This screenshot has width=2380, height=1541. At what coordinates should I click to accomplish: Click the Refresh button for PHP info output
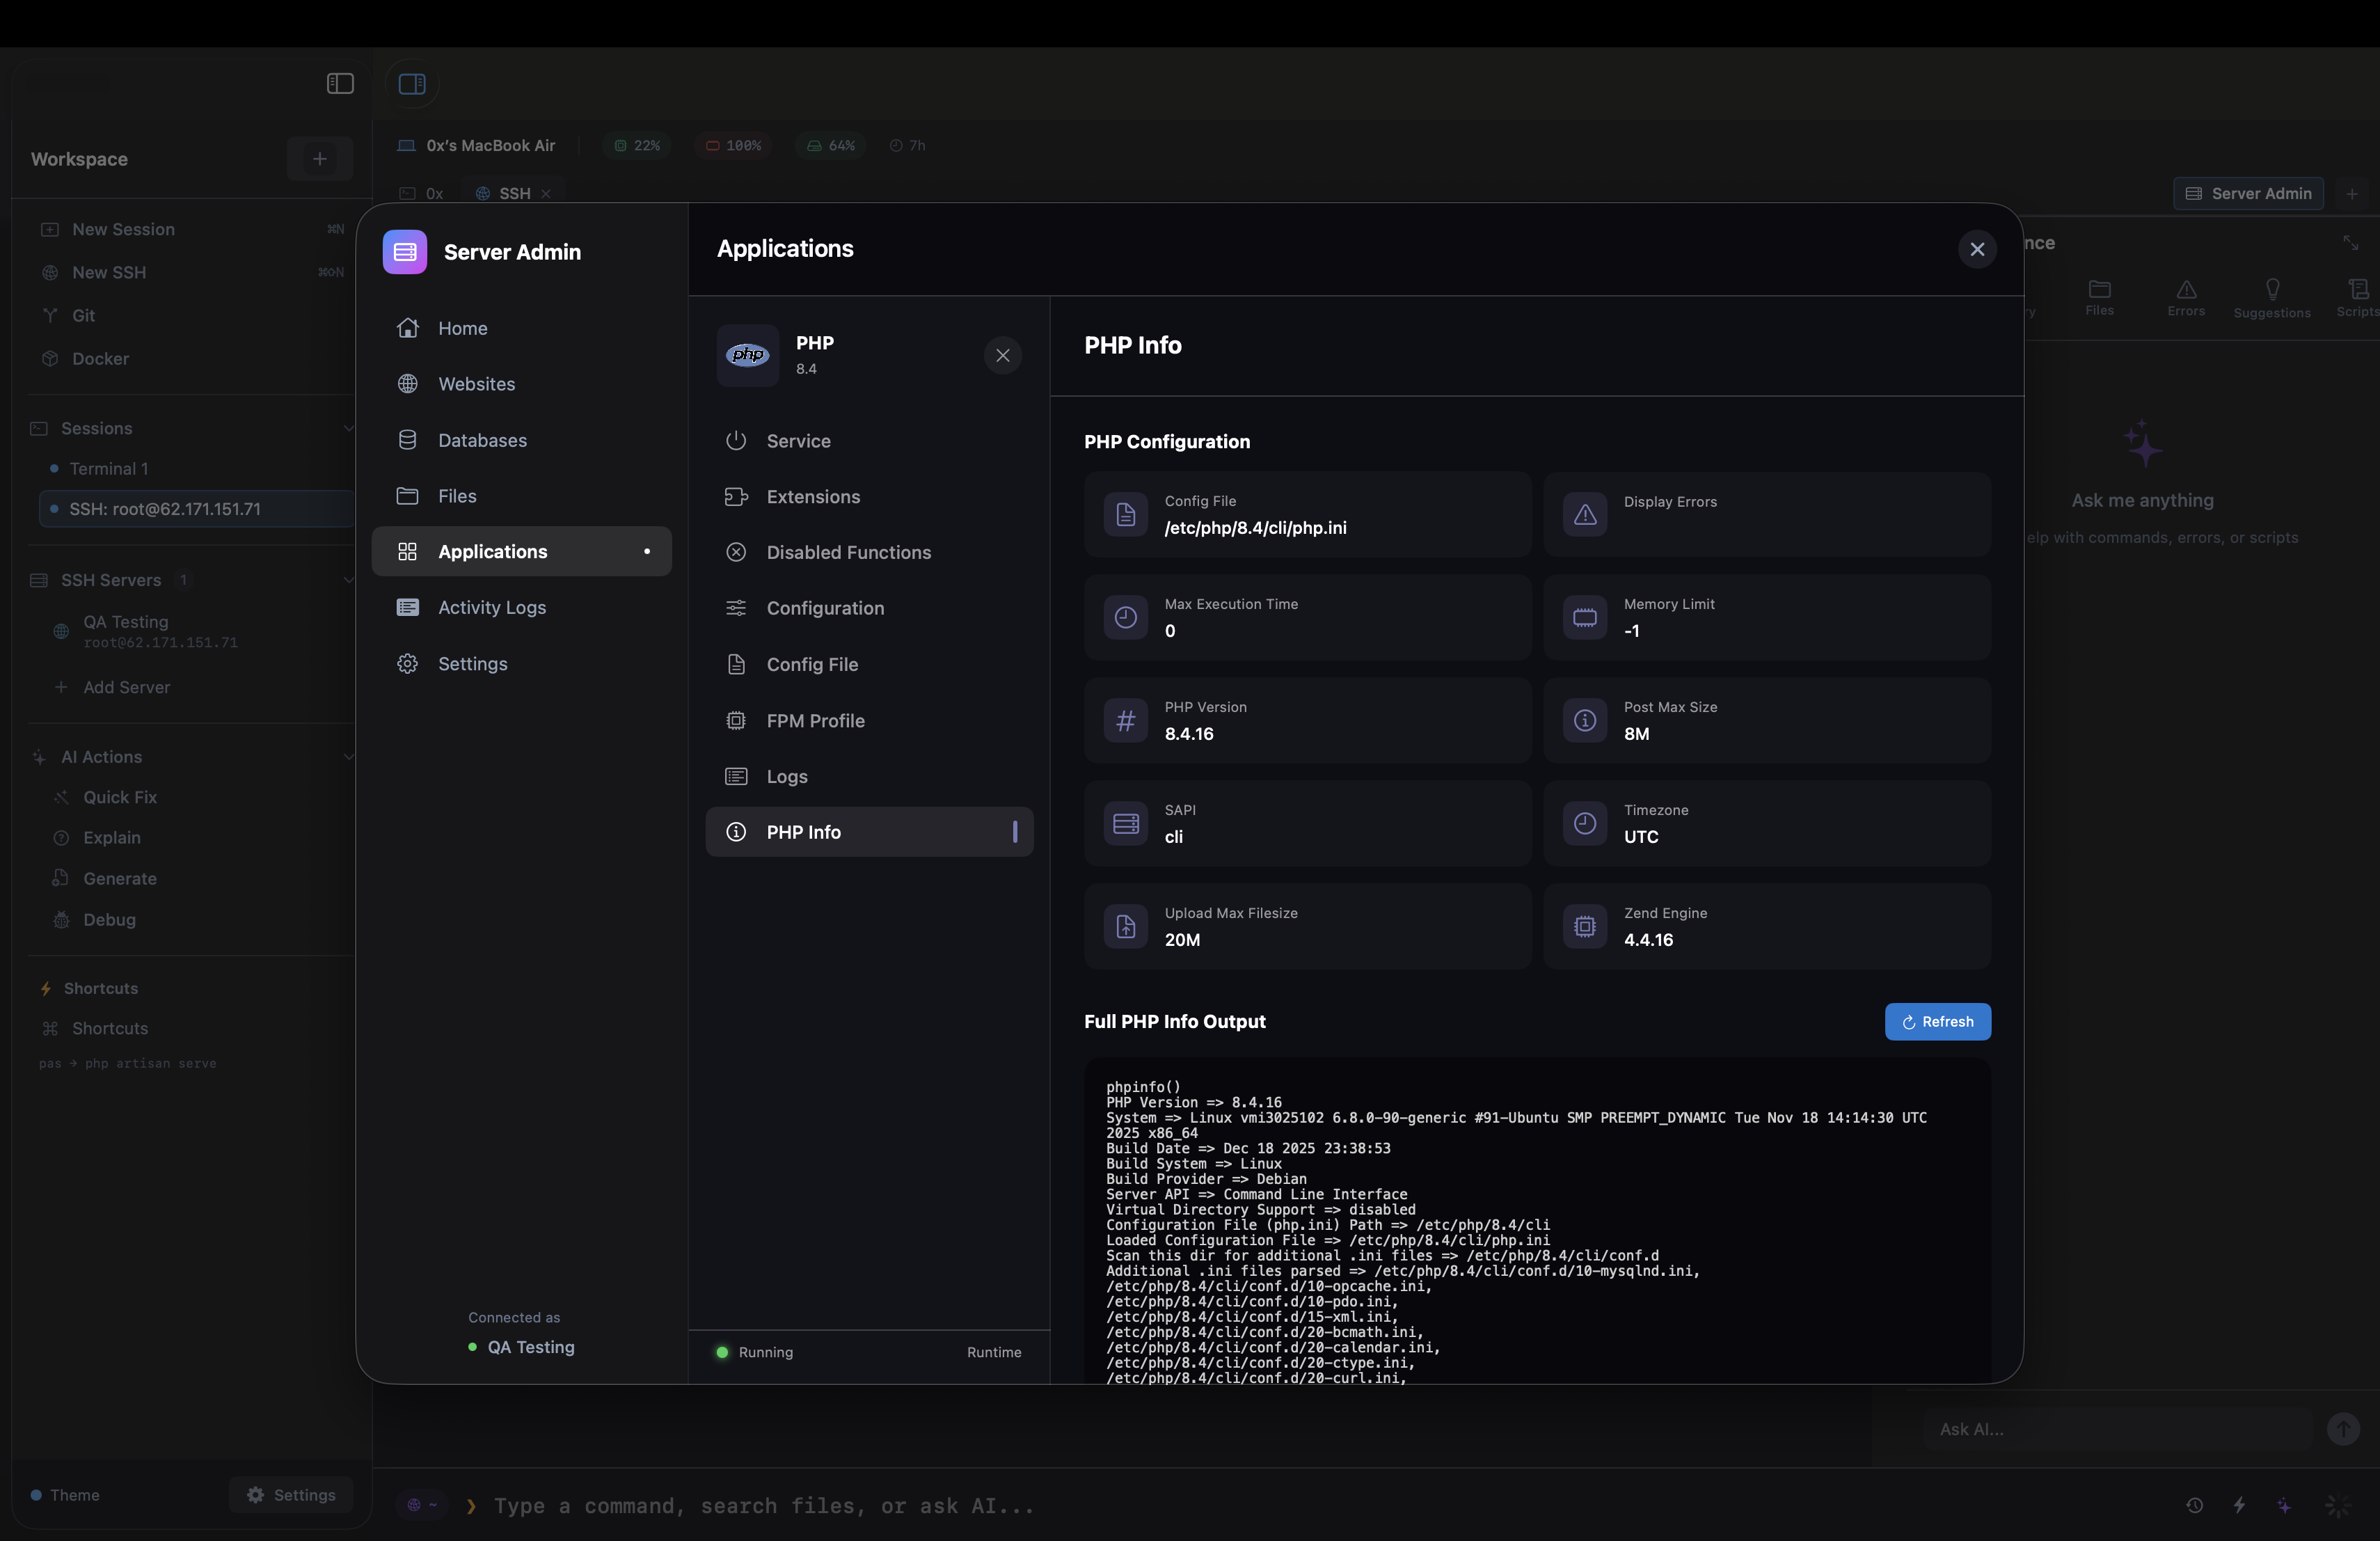coord(1937,1021)
